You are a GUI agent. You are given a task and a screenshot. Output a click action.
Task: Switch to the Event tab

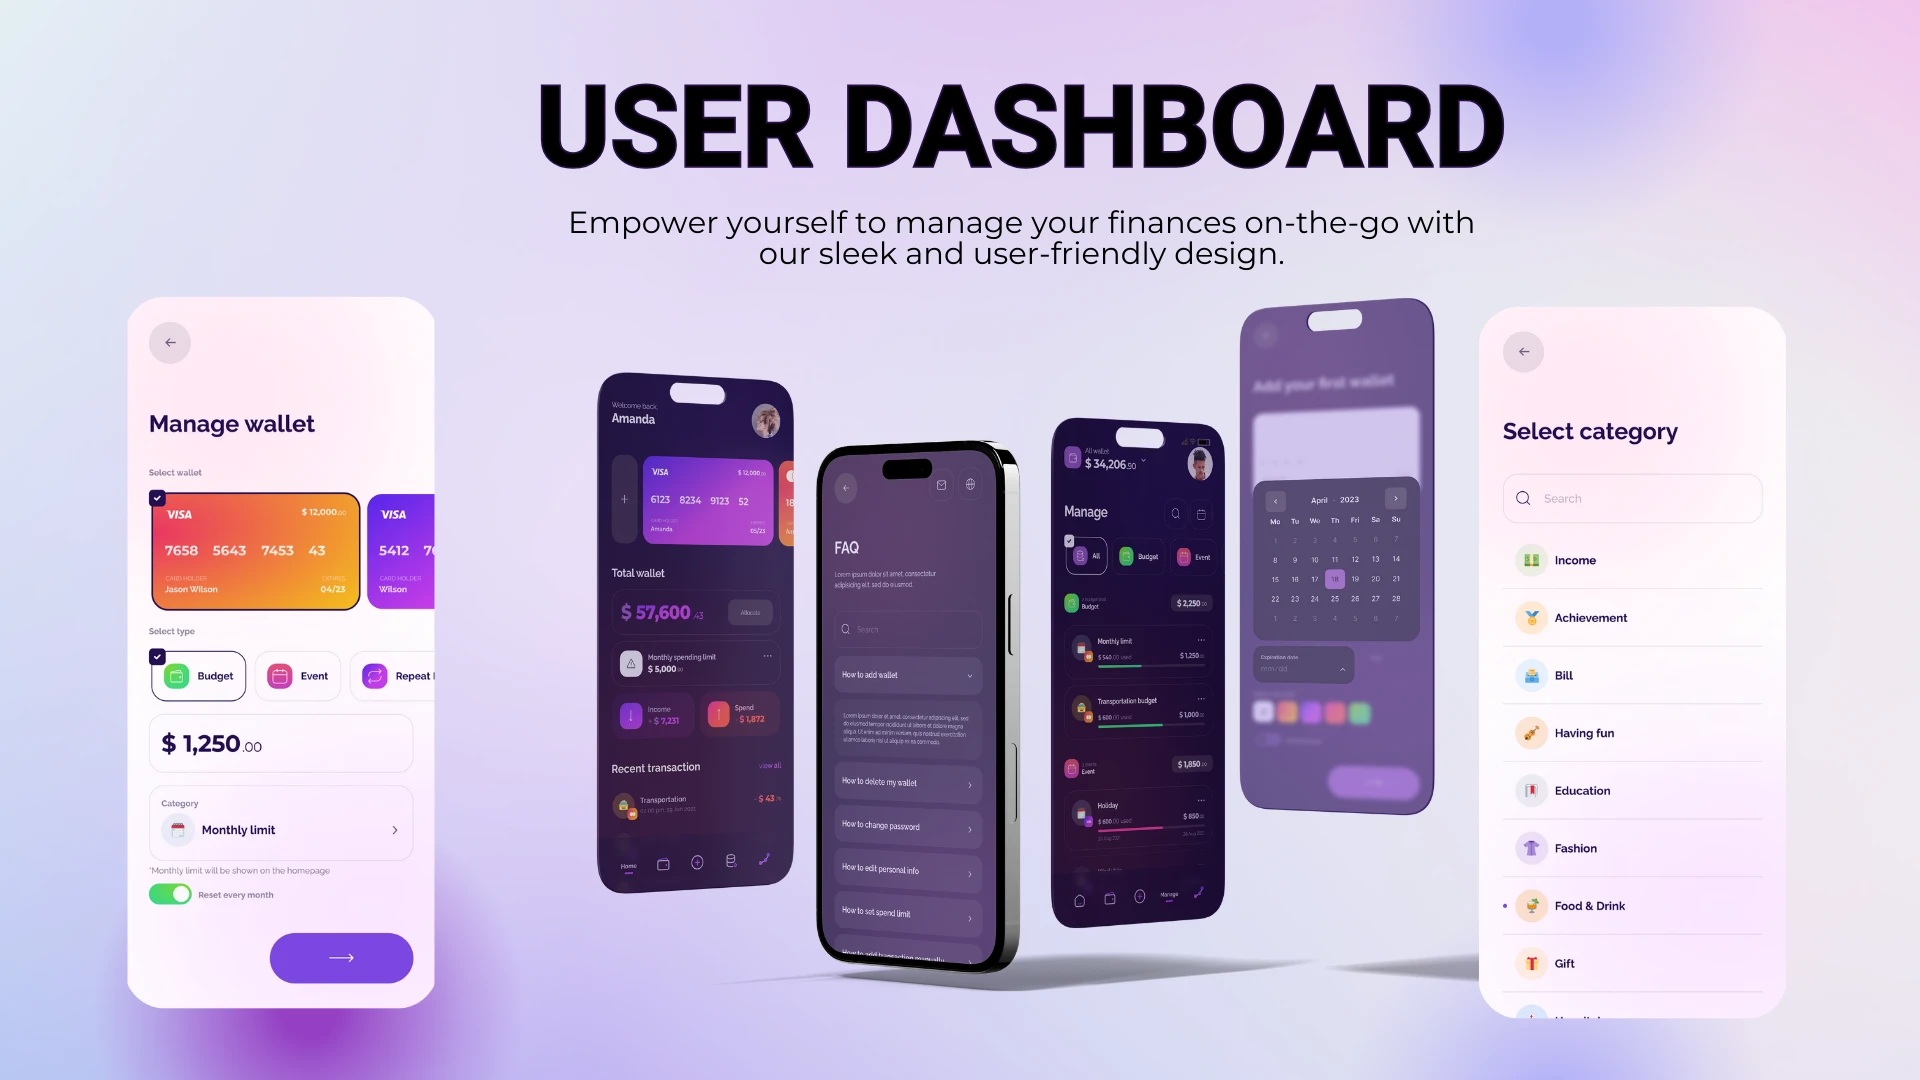(x=299, y=675)
